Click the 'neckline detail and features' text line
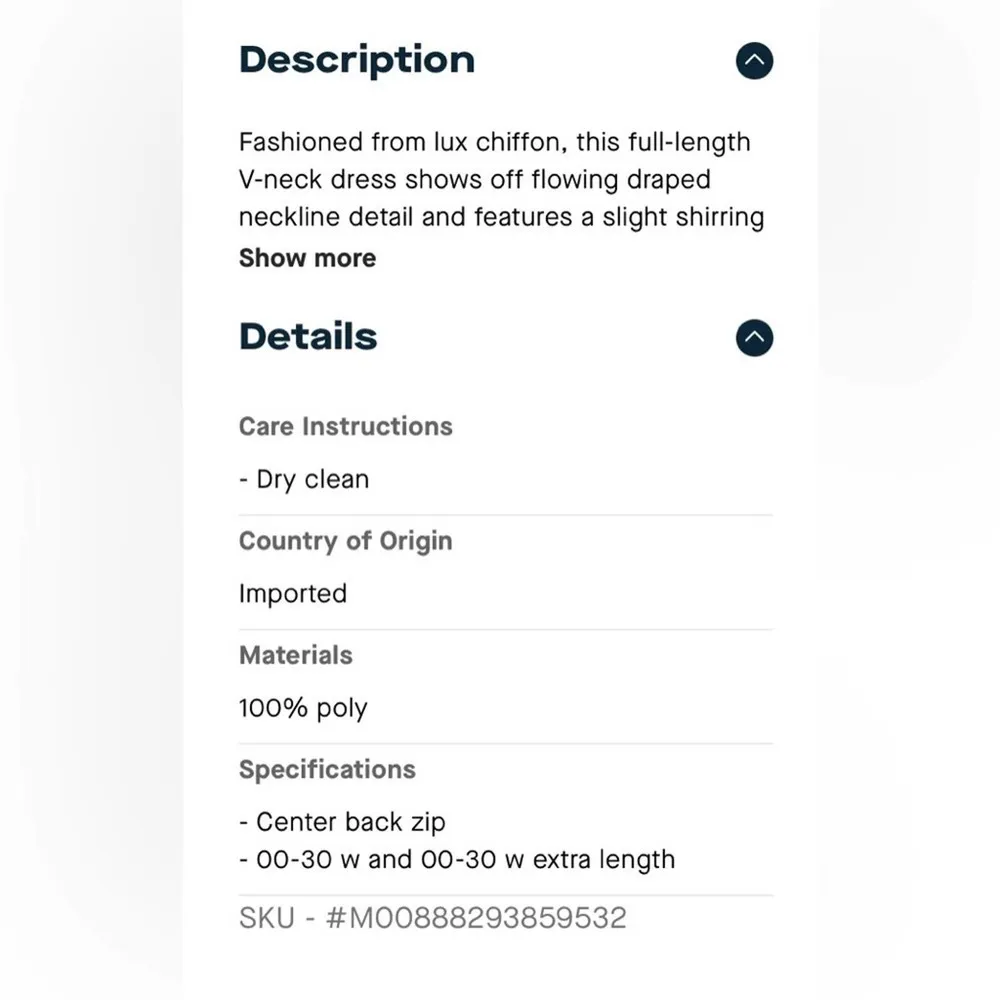Image resolution: width=1000 pixels, height=1000 pixels. point(501,218)
